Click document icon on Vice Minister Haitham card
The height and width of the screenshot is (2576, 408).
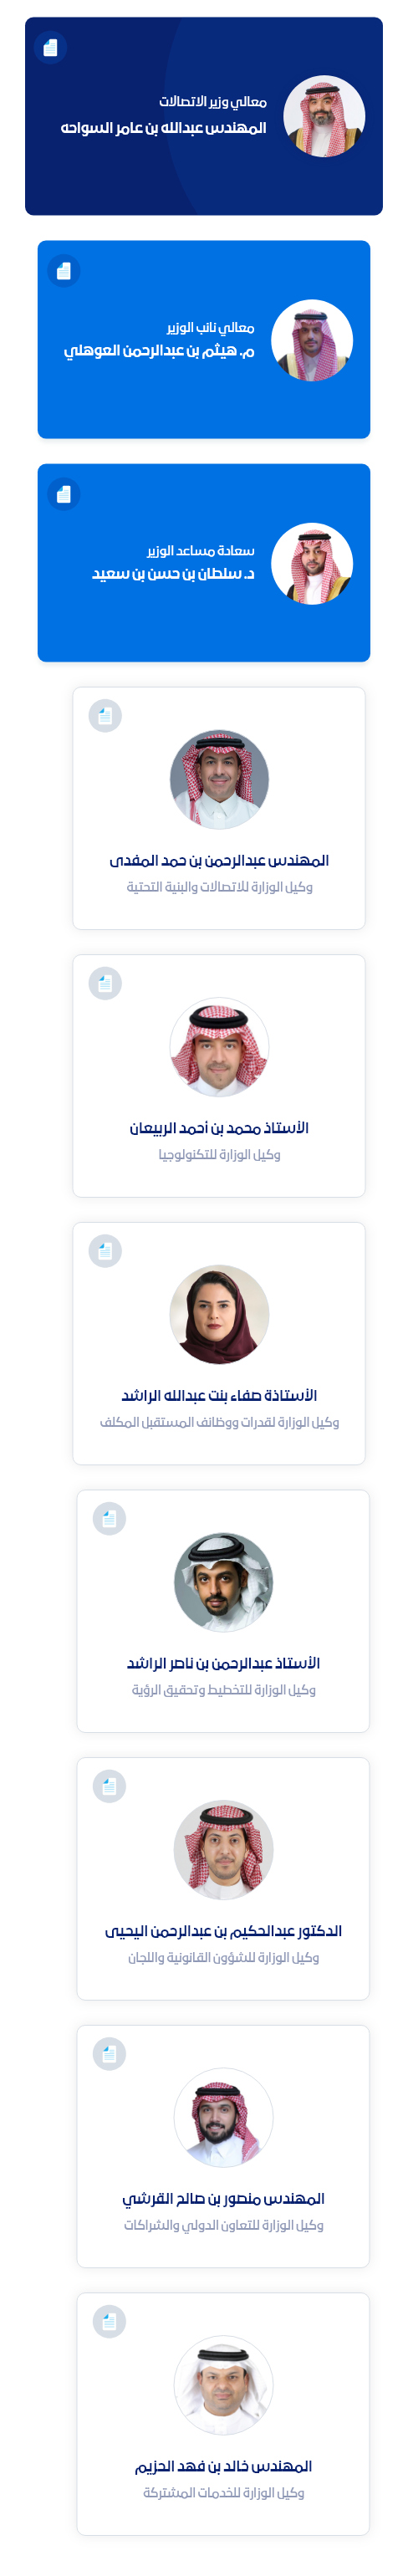click(x=64, y=270)
